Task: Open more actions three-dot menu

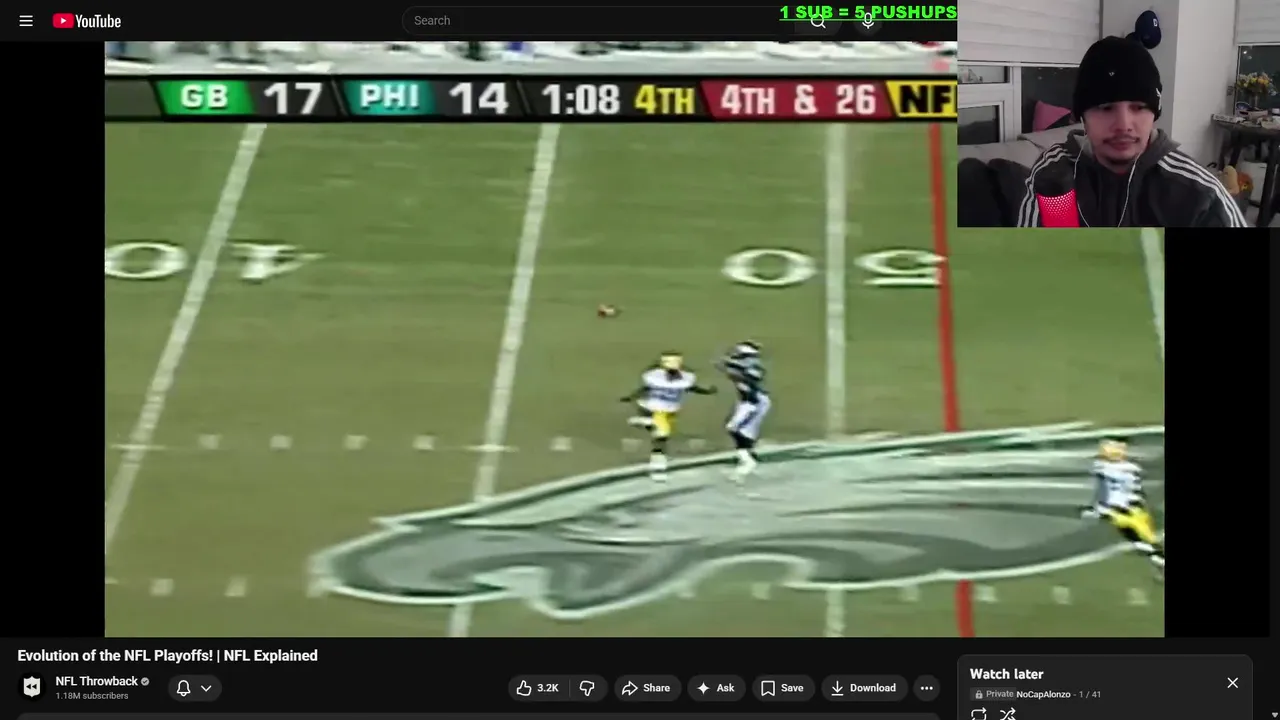Action: coord(926,688)
